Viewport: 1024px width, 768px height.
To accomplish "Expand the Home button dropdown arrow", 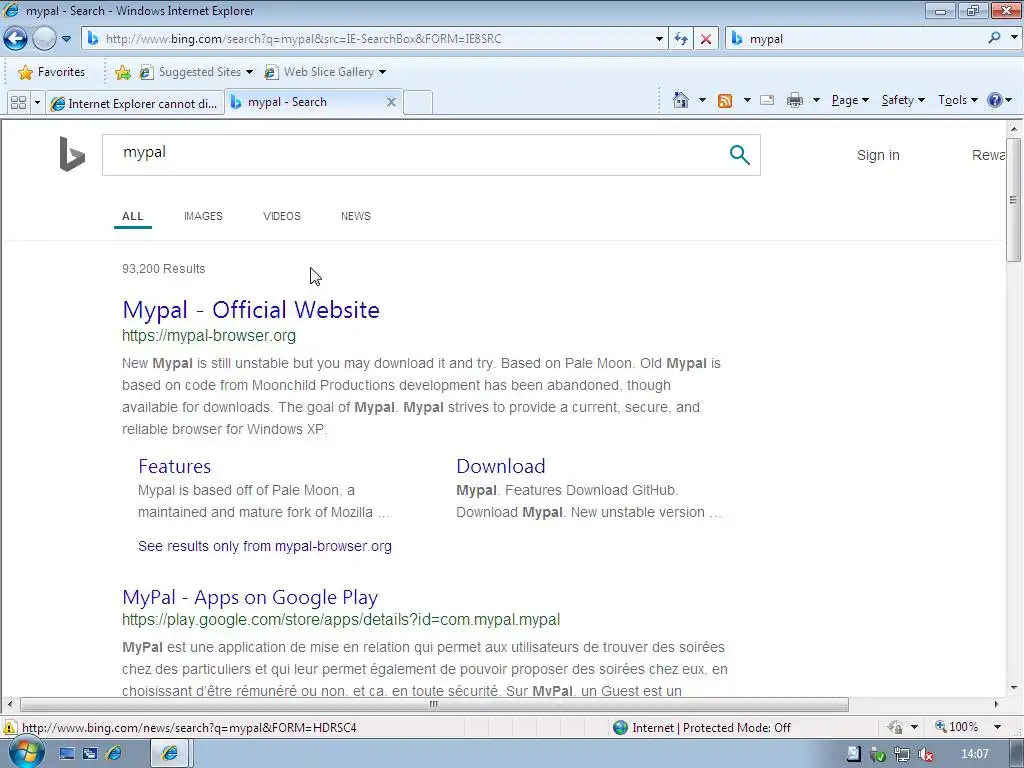I will click(702, 100).
